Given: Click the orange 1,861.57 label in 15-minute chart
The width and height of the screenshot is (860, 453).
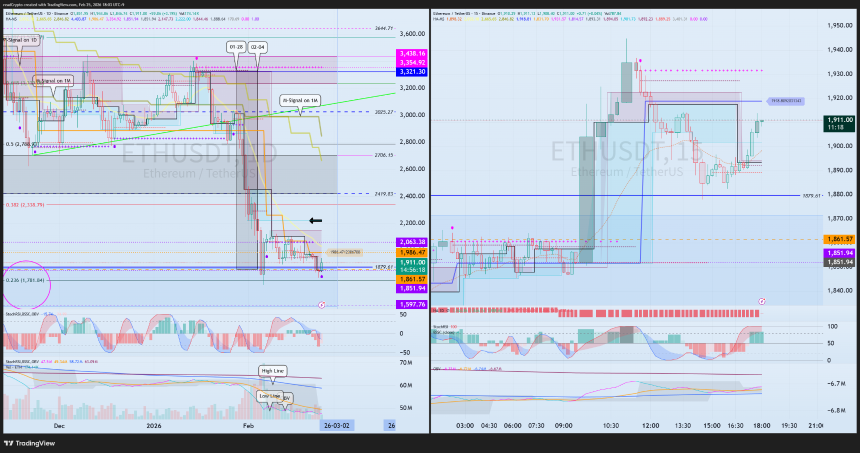Looking at the screenshot, I should [839, 239].
